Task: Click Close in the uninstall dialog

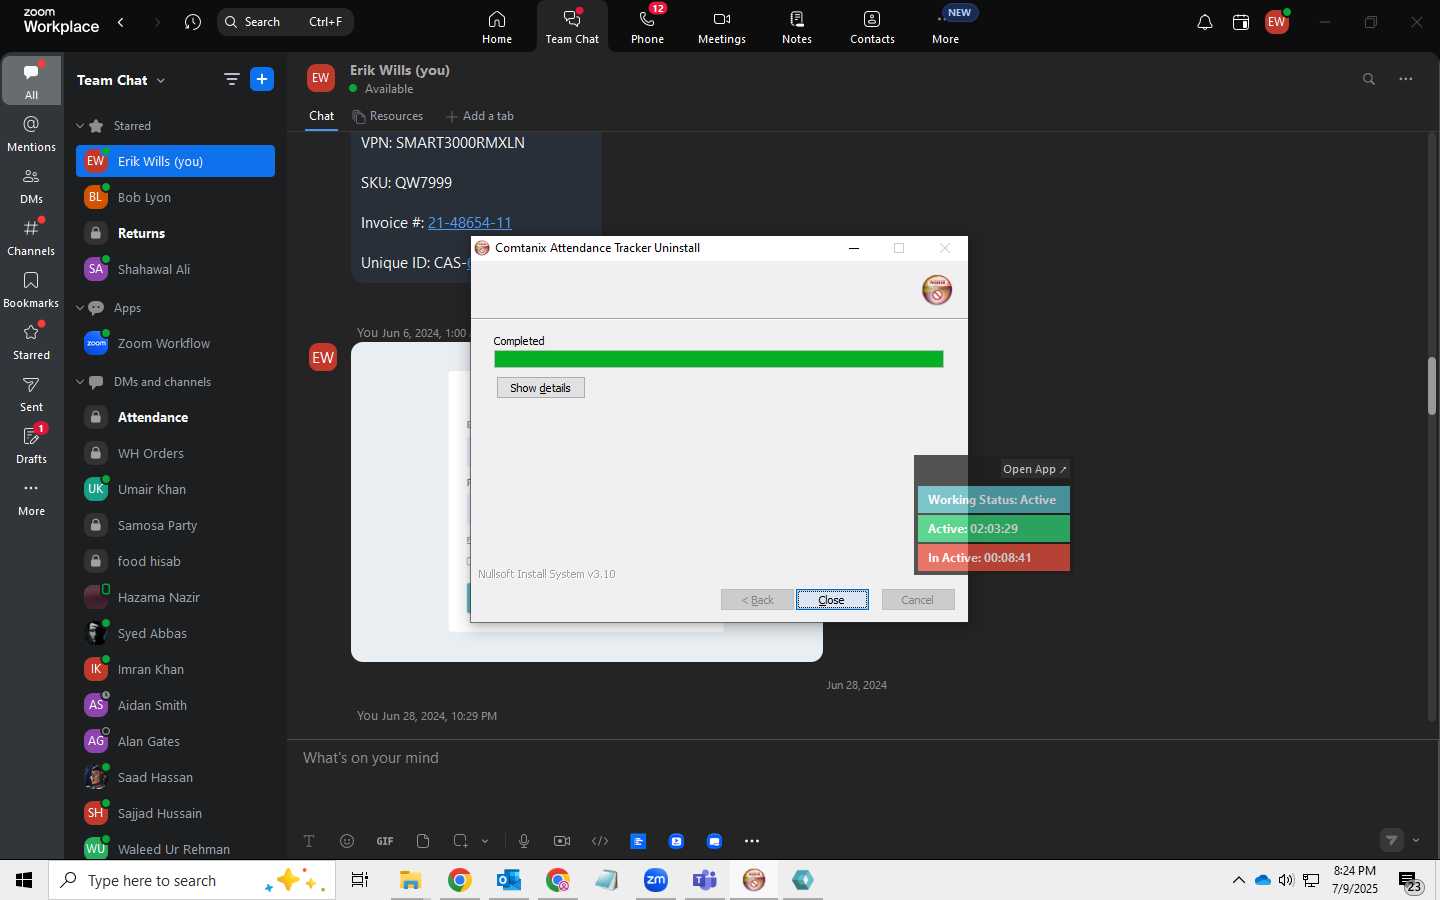Action: click(832, 600)
